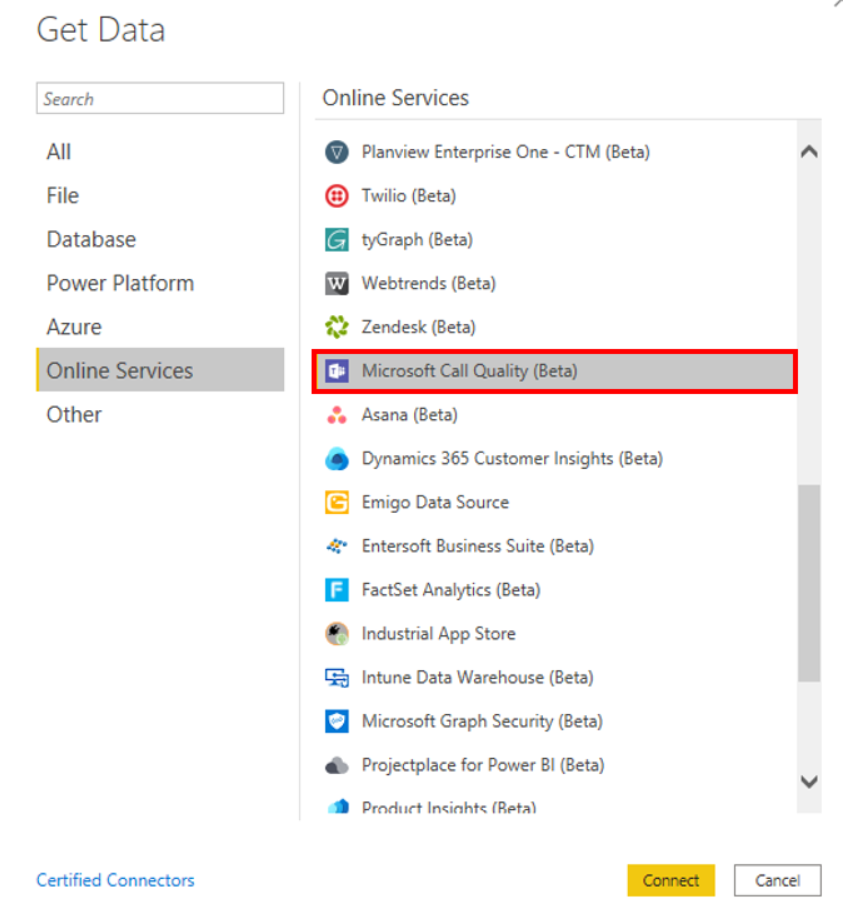
Task: Open the Certified Connectors link
Action: coord(115,880)
